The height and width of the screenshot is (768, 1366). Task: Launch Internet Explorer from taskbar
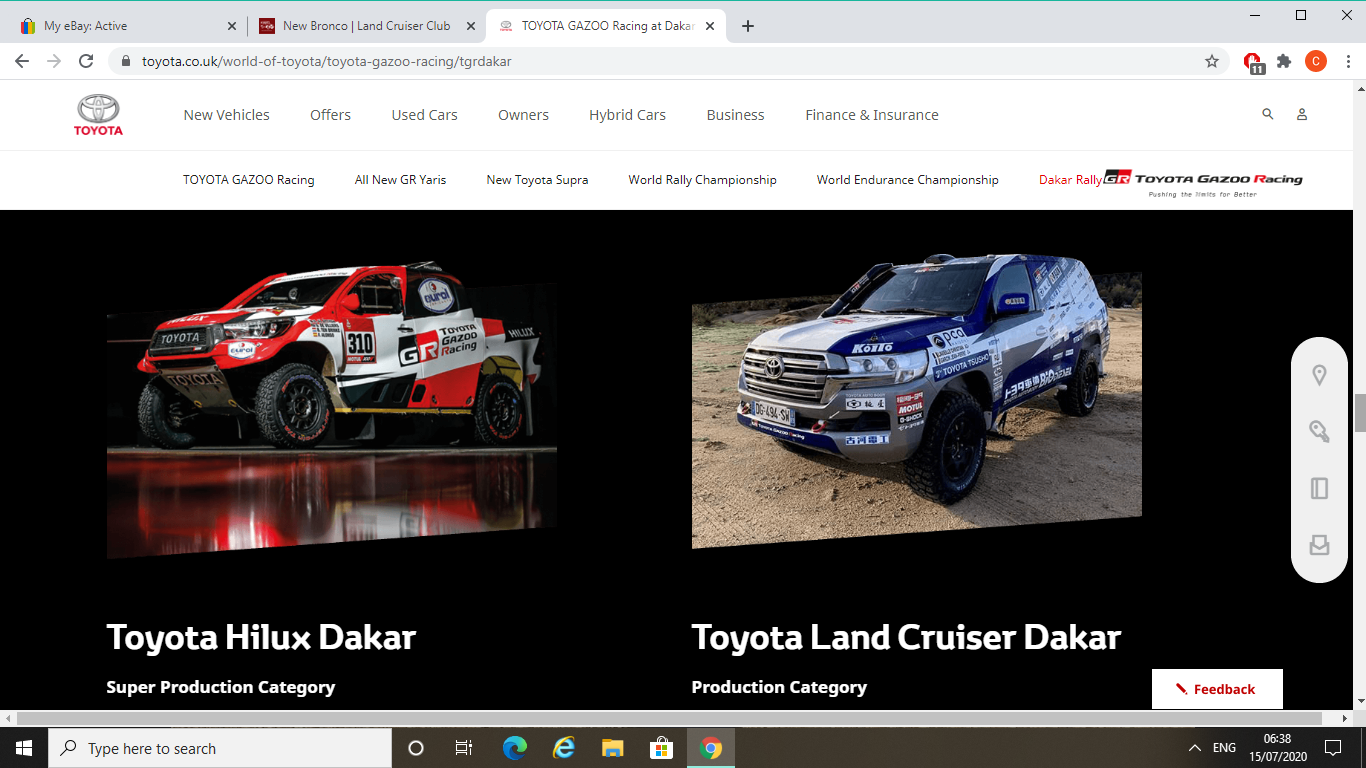pyautogui.click(x=564, y=748)
